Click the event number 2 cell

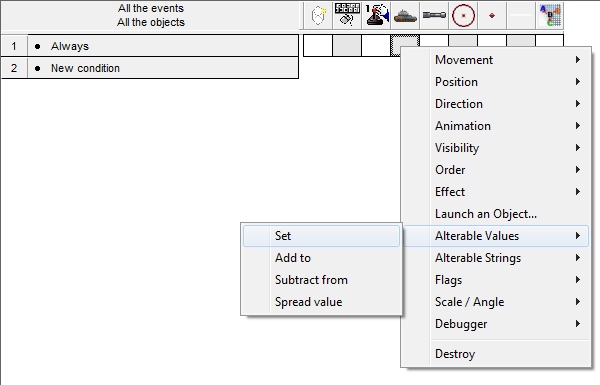tap(14, 68)
